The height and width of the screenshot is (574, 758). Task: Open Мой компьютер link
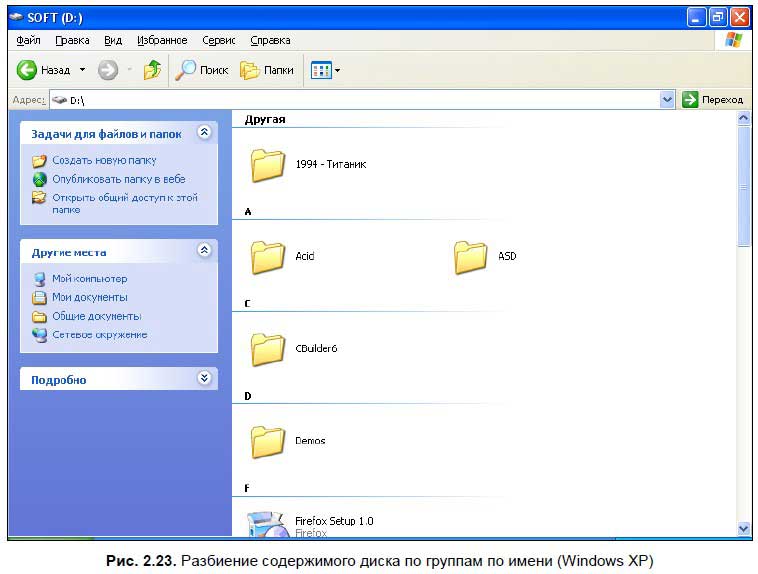tap(90, 279)
